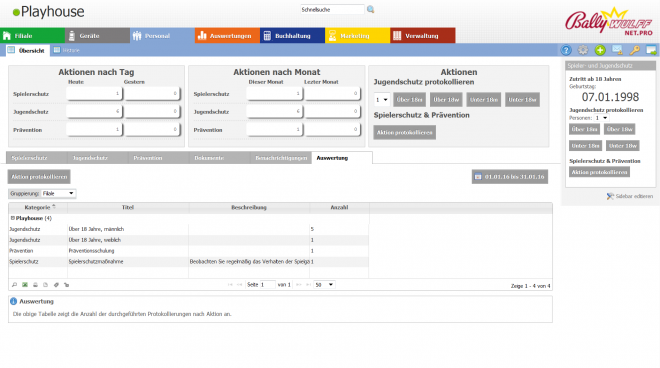
Task: Click Sidebar editieren tools icon
Action: [610, 196]
